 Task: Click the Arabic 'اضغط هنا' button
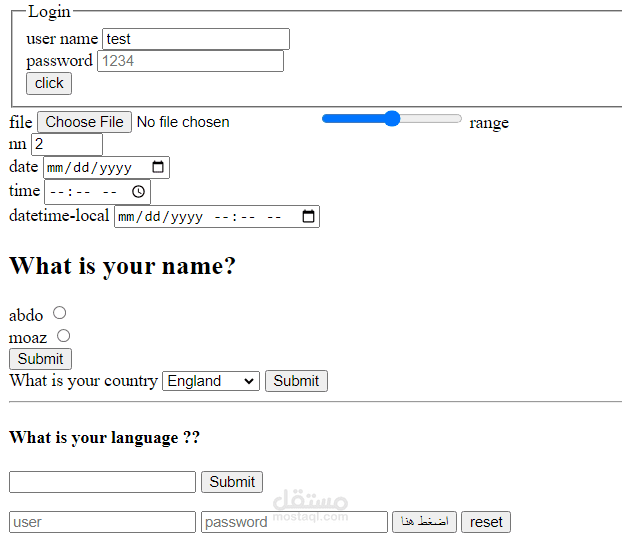(424, 522)
